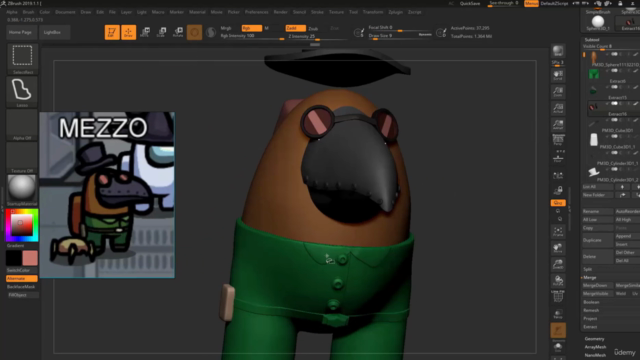Toggle visibility switch of the Extract16 subtool
The height and width of the screenshot is (360, 640).
click(x=614, y=103)
